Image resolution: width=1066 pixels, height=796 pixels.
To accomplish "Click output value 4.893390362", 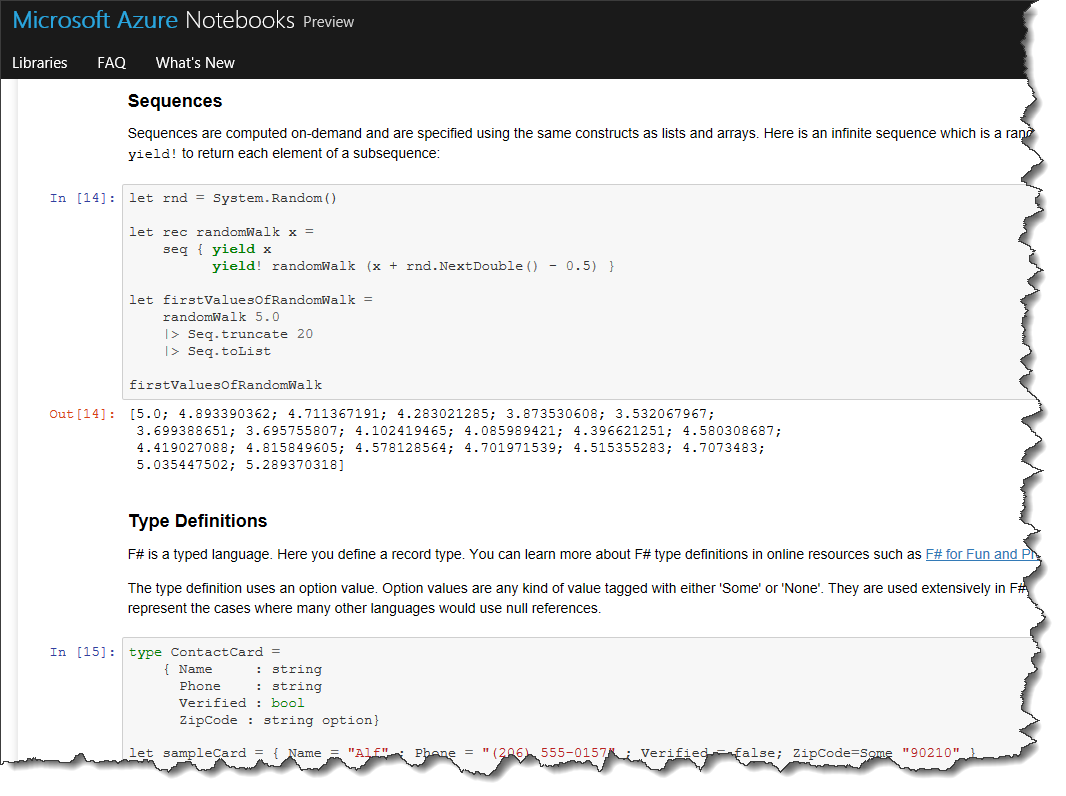I will 224,414.
